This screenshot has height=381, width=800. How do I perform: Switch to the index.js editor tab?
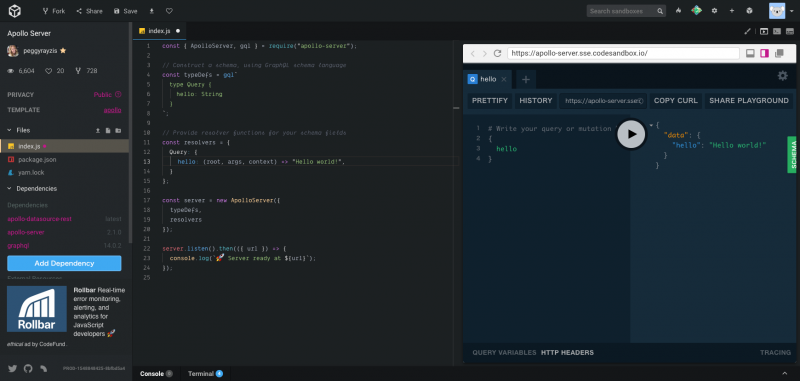[x=159, y=31]
